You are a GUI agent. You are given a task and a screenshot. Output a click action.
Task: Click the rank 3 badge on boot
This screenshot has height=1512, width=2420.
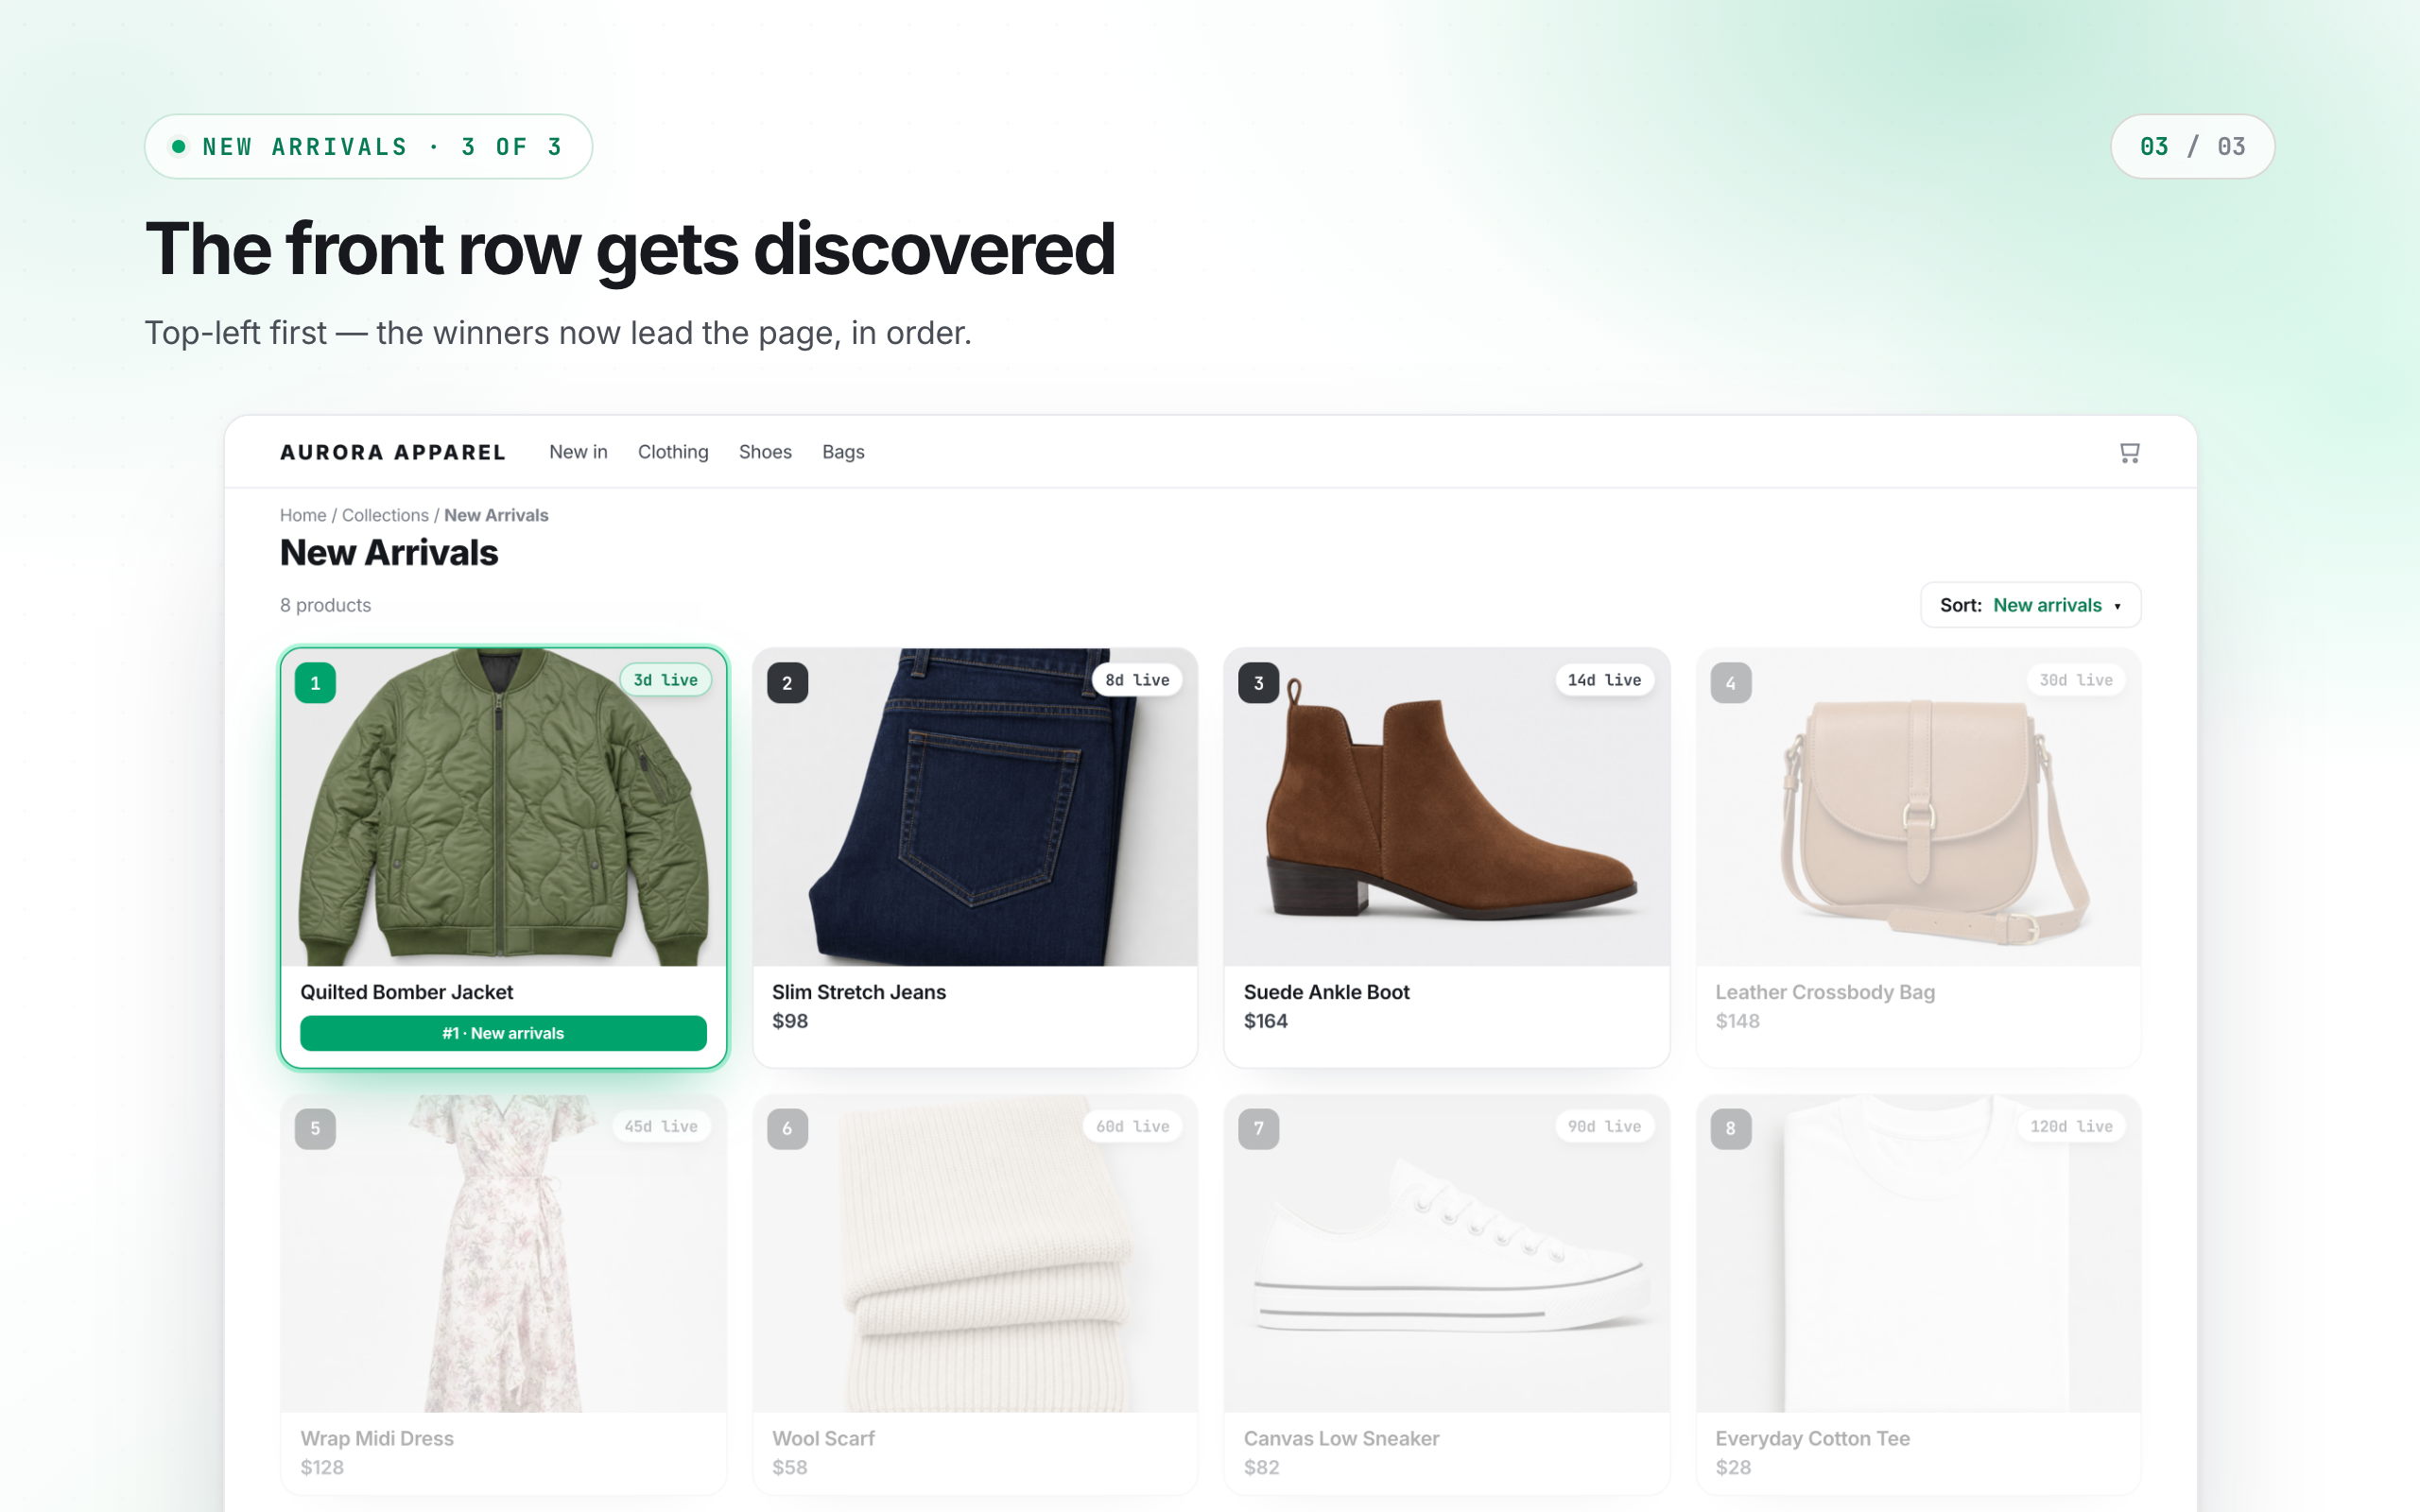(x=1259, y=683)
